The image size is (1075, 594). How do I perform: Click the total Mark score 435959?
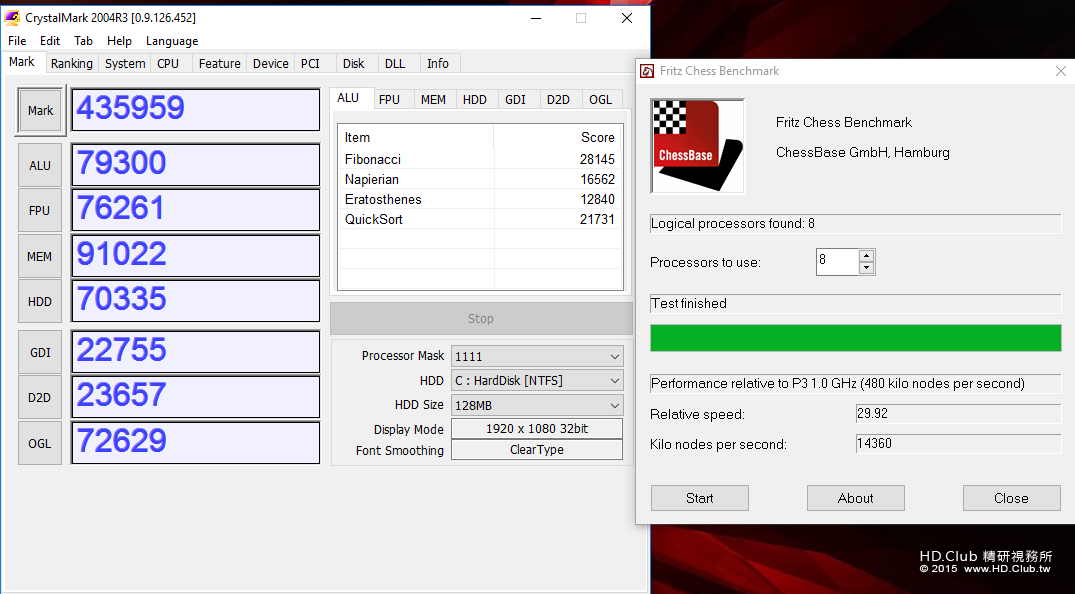pyautogui.click(x=195, y=109)
